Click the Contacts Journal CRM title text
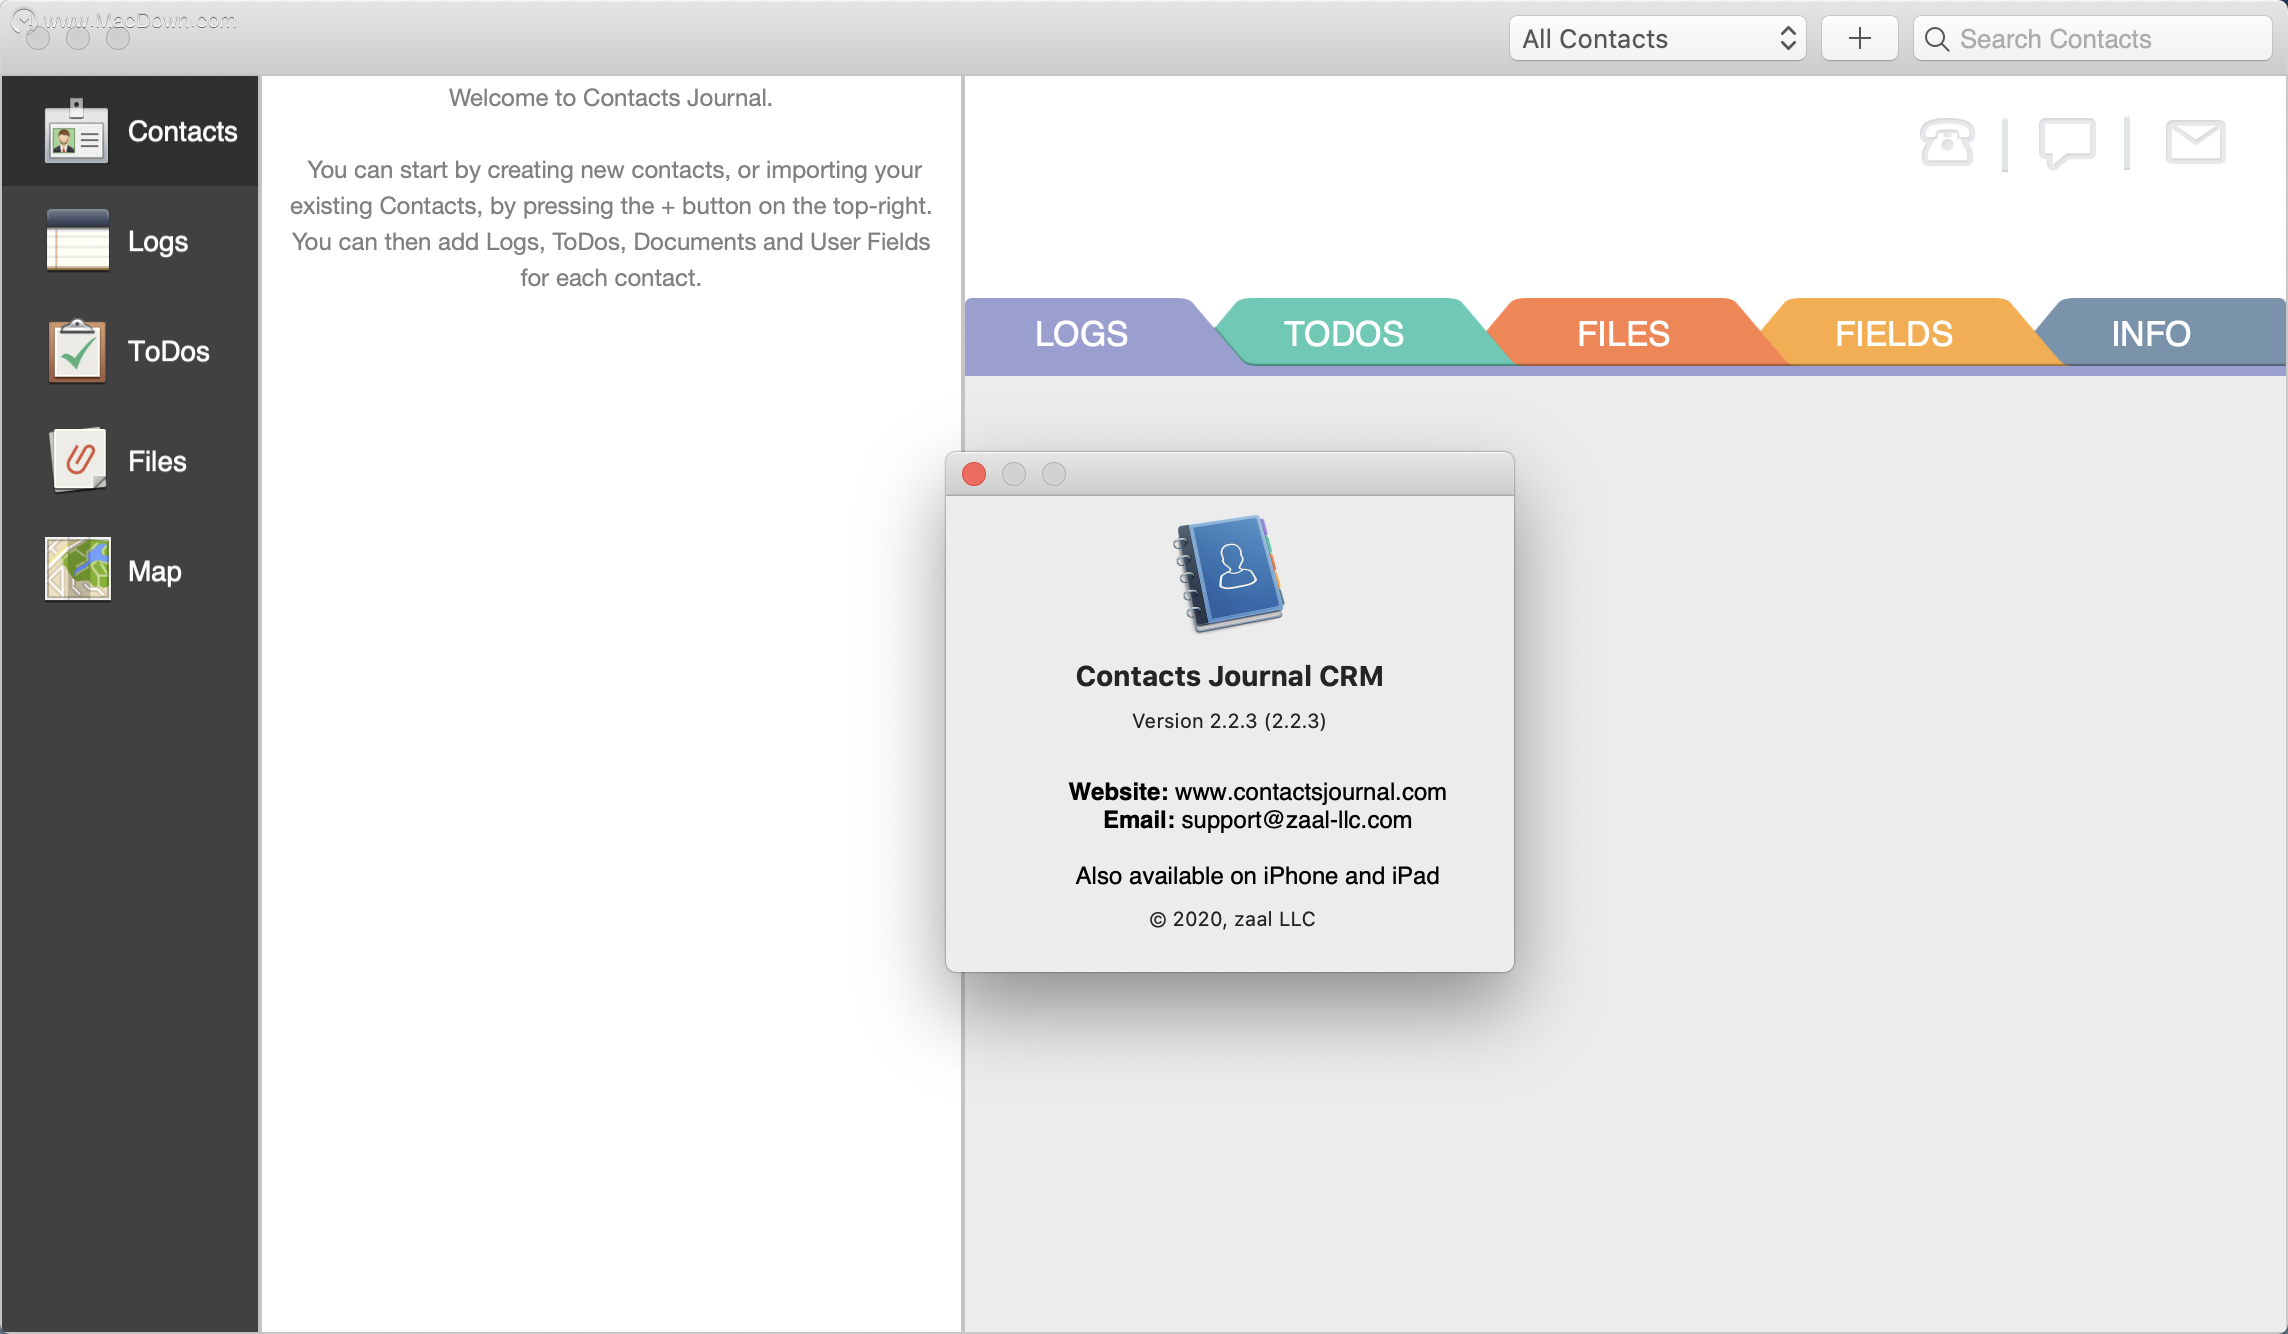The image size is (2288, 1334). click(1229, 676)
